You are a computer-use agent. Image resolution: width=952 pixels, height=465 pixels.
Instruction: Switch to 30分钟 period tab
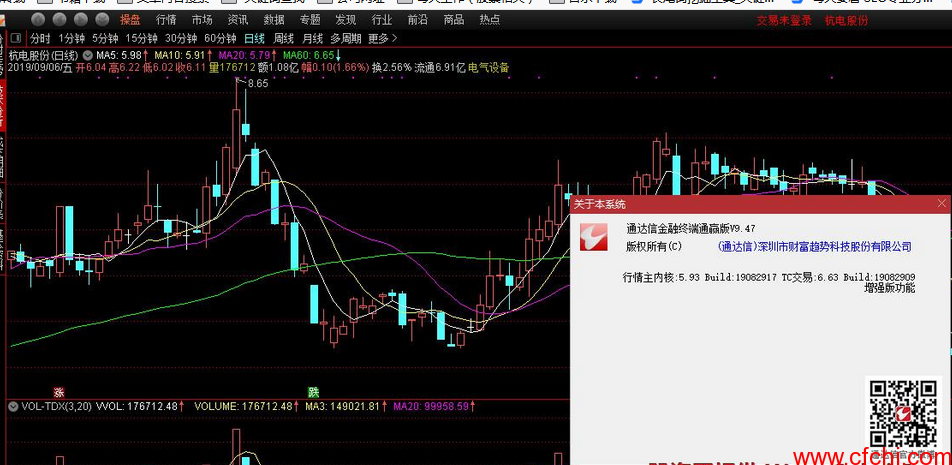[181, 39]
